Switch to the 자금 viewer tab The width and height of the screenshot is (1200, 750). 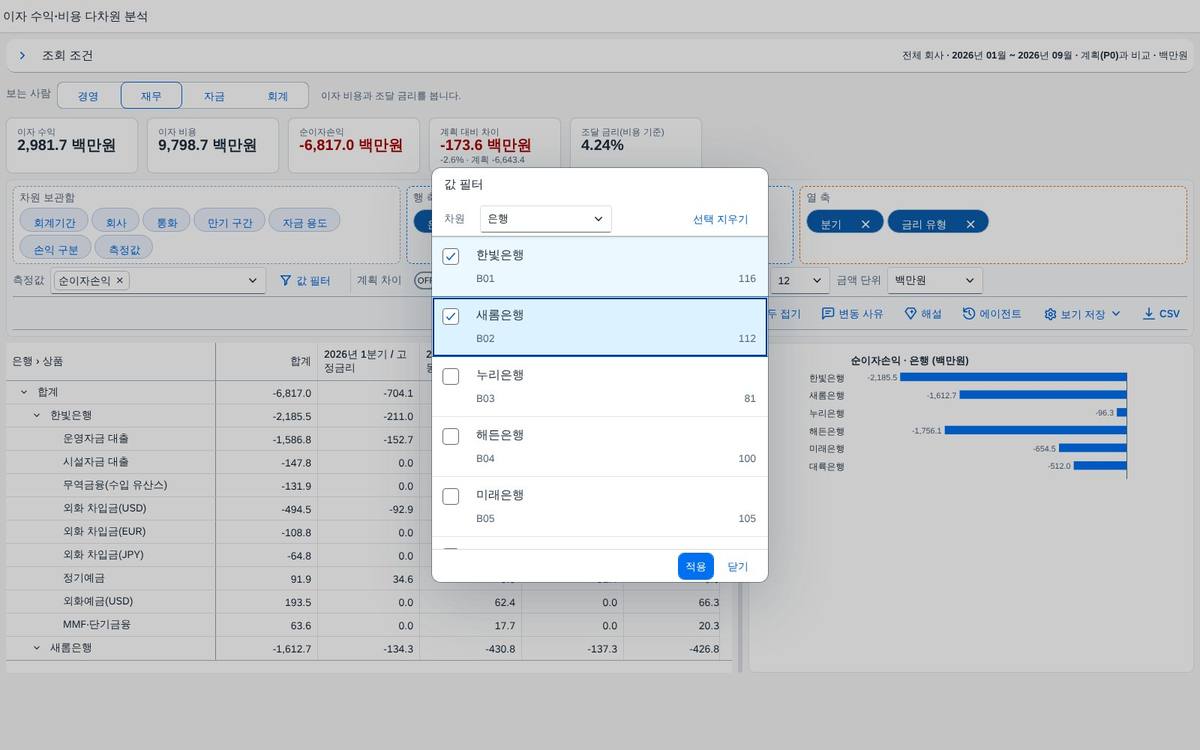(x=214, y=96)
